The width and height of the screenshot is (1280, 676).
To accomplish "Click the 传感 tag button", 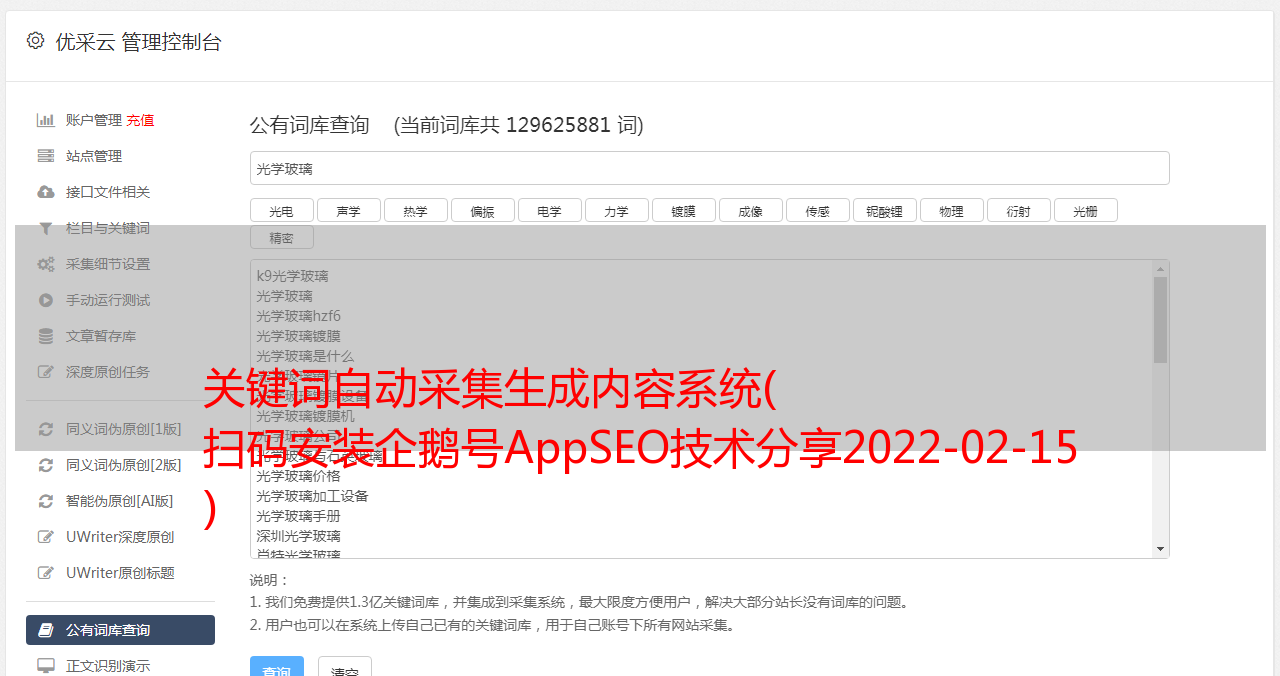I will click(817, 210).
